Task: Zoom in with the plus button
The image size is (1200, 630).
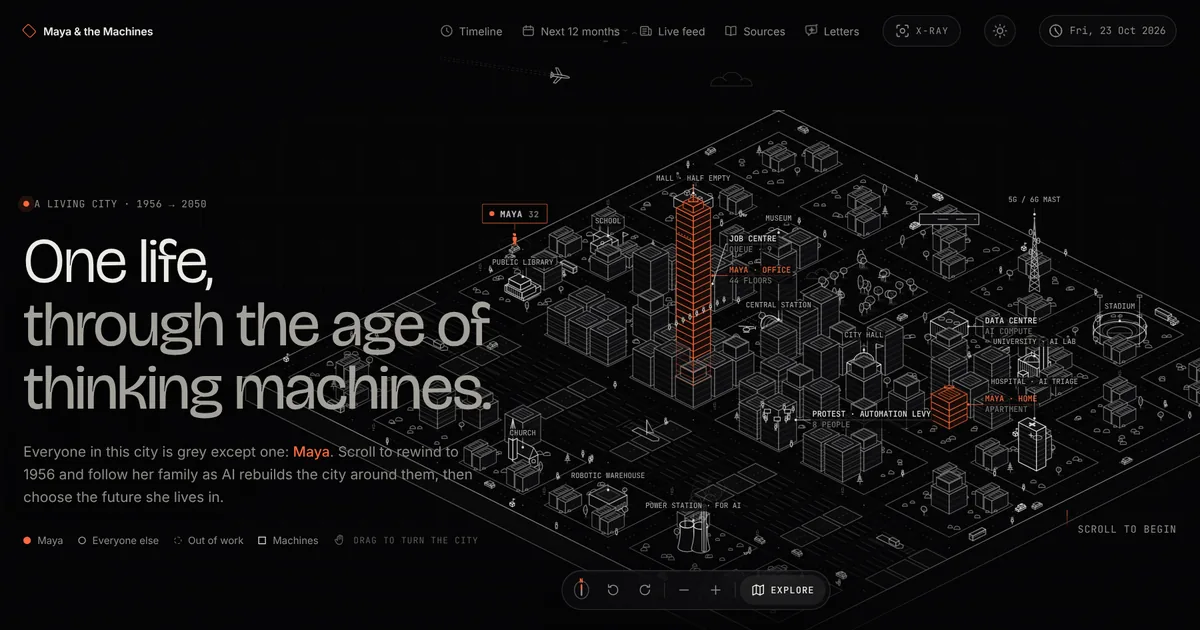Action: (x=716, y=590)
